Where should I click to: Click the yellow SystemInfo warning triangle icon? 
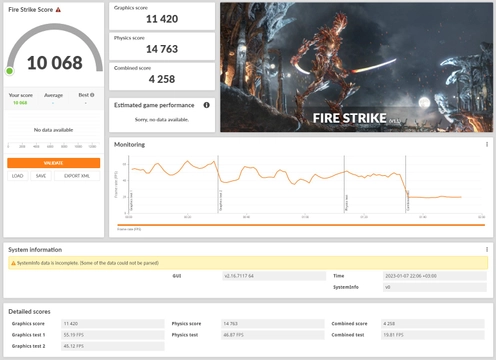[13, 263]
